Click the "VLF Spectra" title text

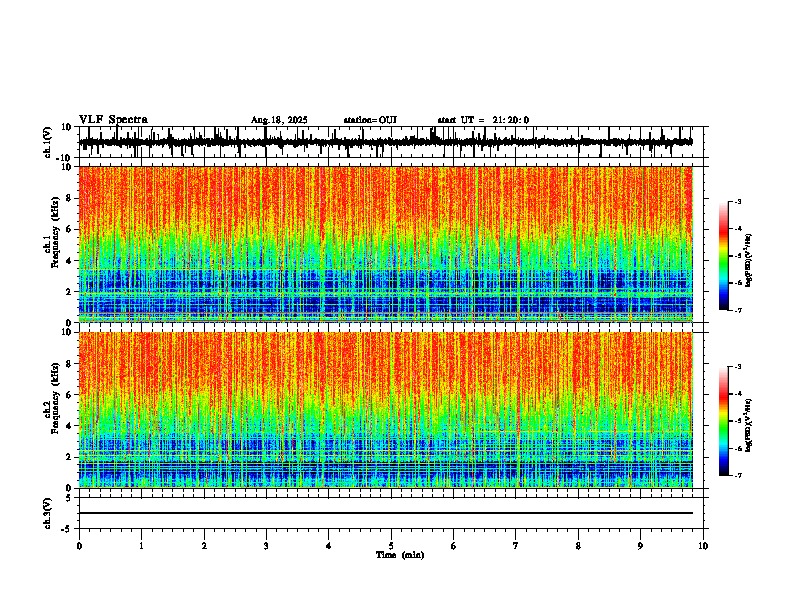113,120
